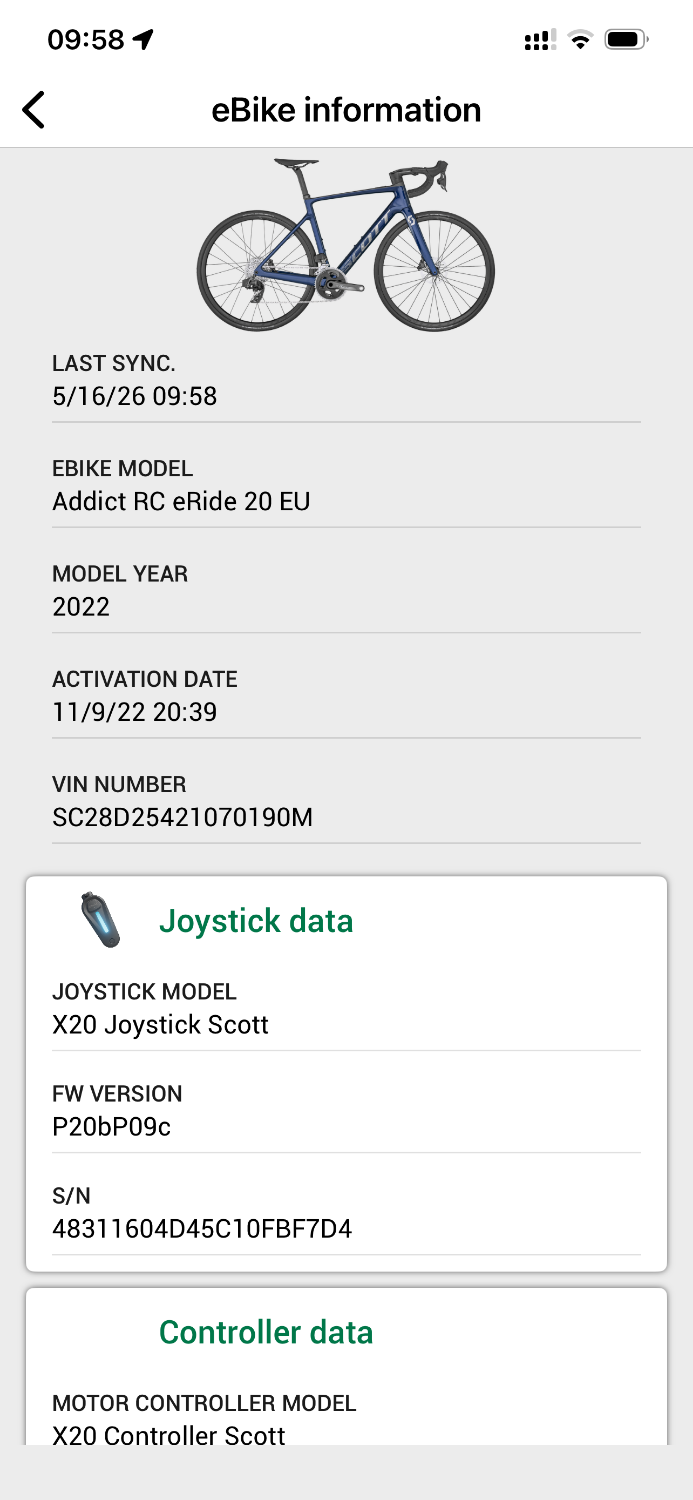This screenshot has width=693, height=1500.
Task: Tap the X20 Controller Scott entry
Action: (169, 1436)
